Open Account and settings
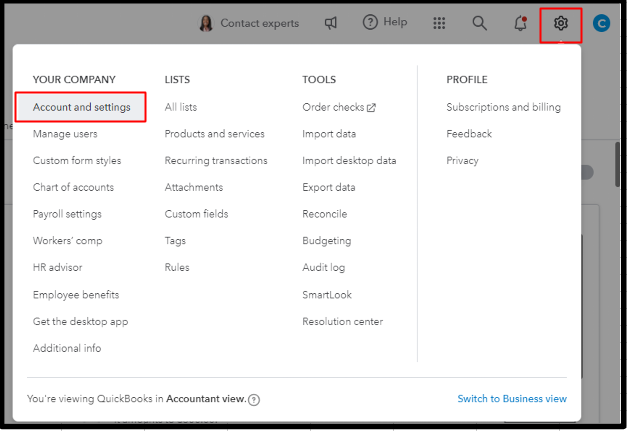Image resolution: width=627 pixels, height=431 pixels. (81, 107)
